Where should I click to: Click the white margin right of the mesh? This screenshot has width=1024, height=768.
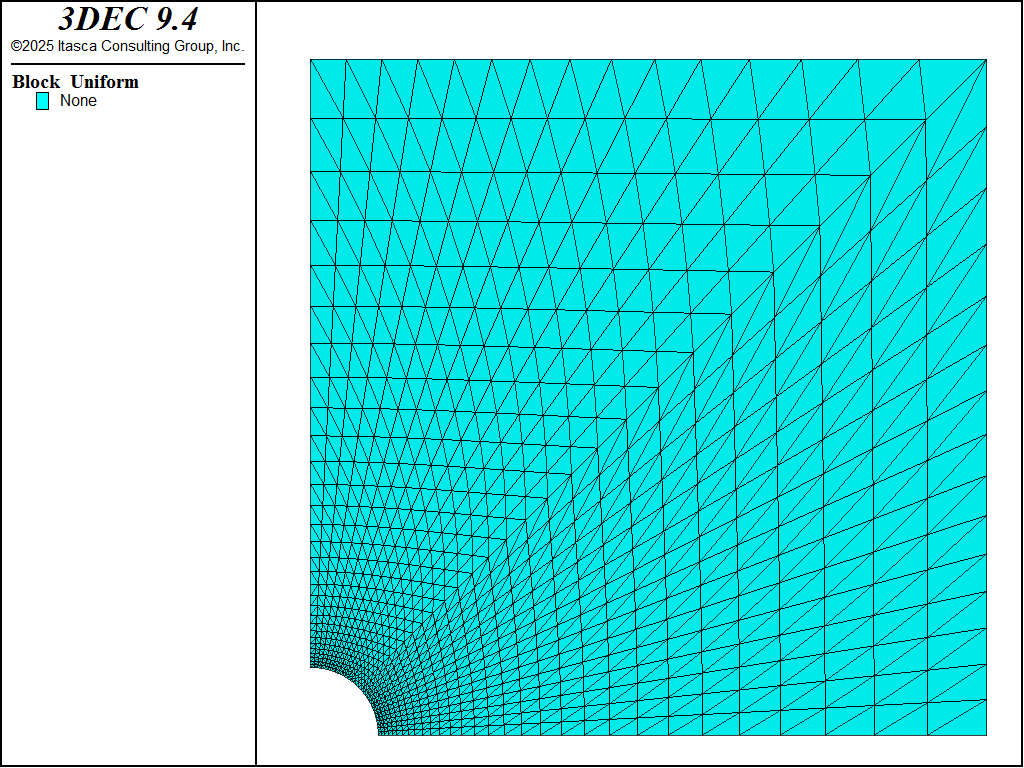point(1004,400)
